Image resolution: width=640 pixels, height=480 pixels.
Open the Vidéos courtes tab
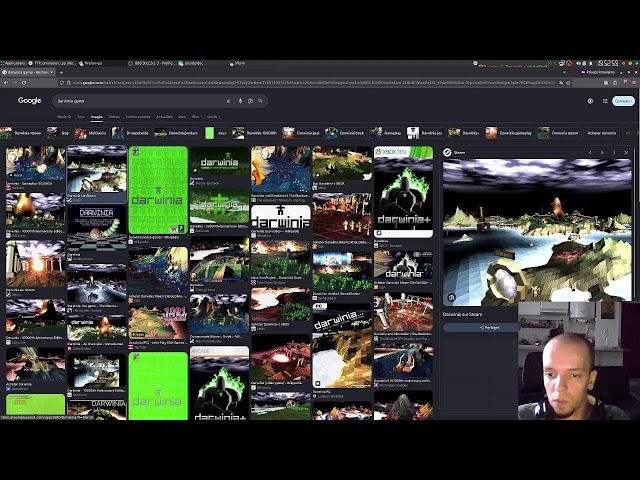138,117
